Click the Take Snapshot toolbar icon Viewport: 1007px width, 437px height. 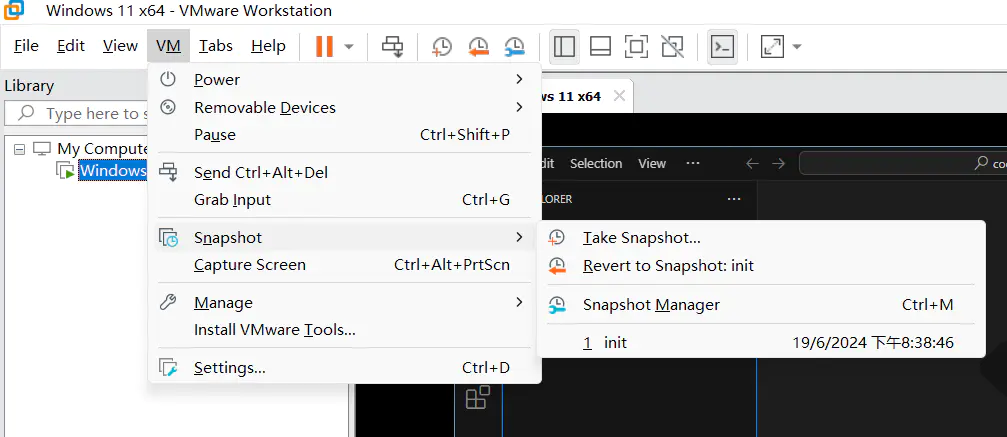coord(441,46)
